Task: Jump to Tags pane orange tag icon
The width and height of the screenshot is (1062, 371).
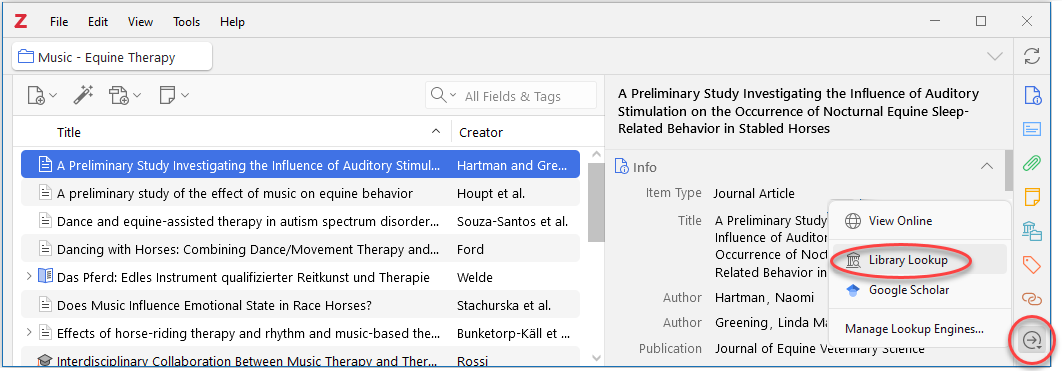Action: pyautogui.click(x=1032, y=265)
